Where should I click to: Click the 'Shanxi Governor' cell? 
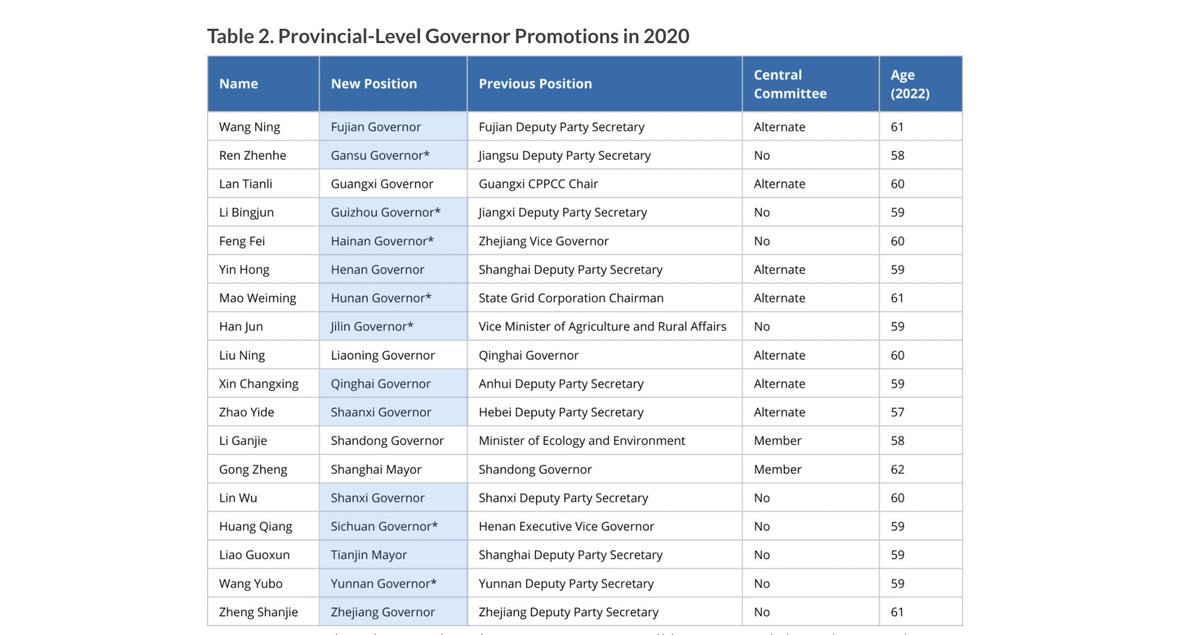click(x=393, y=498)
